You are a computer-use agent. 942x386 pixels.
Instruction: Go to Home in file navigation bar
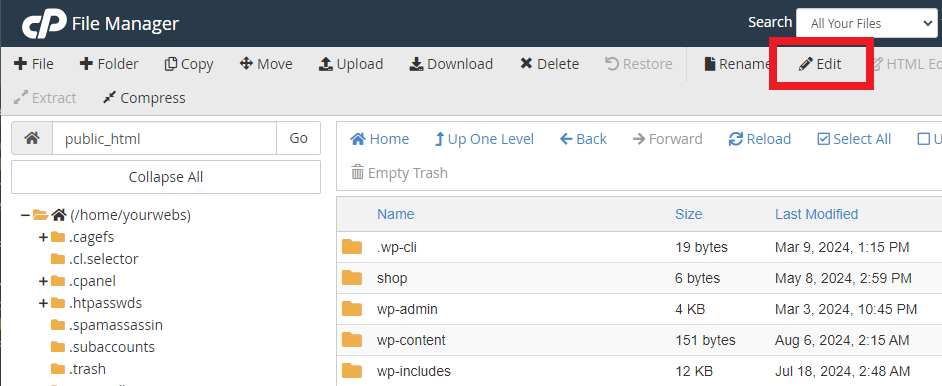point(380,139)
